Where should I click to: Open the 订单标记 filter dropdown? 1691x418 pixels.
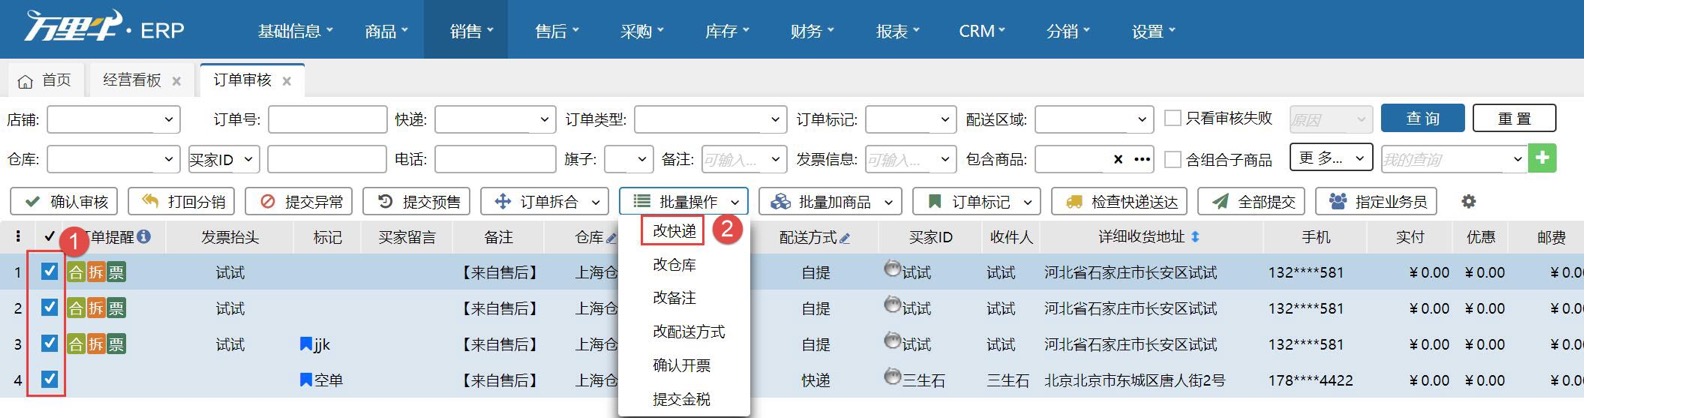(910, 119)
